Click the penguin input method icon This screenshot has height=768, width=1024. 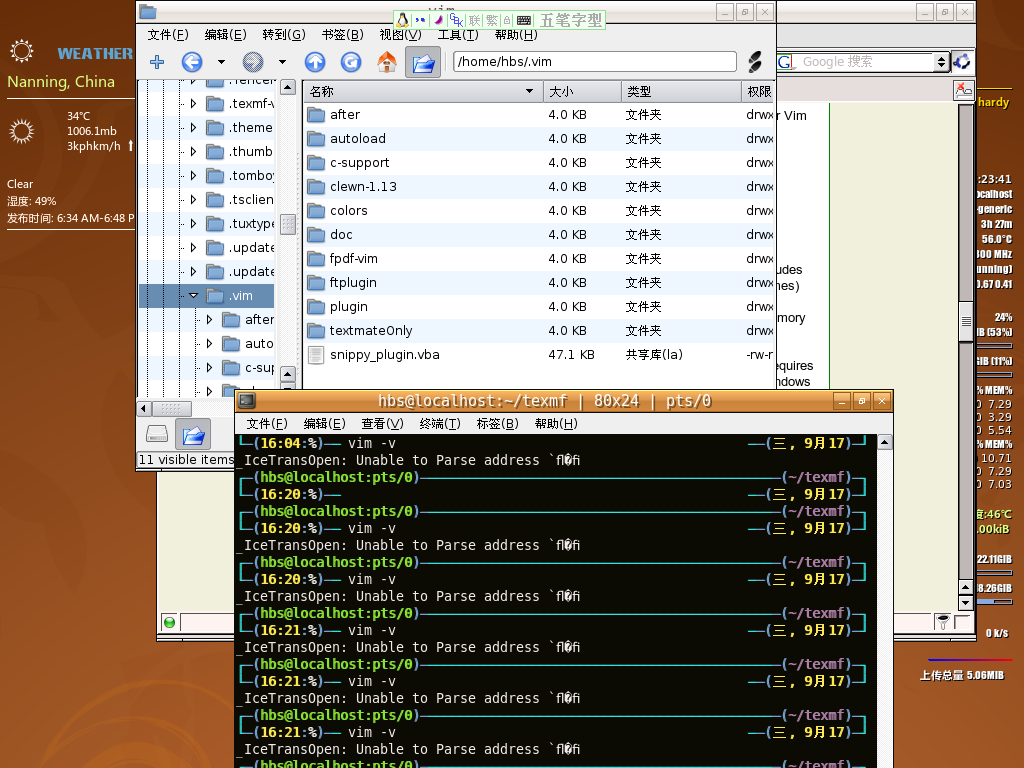(403, 20)
